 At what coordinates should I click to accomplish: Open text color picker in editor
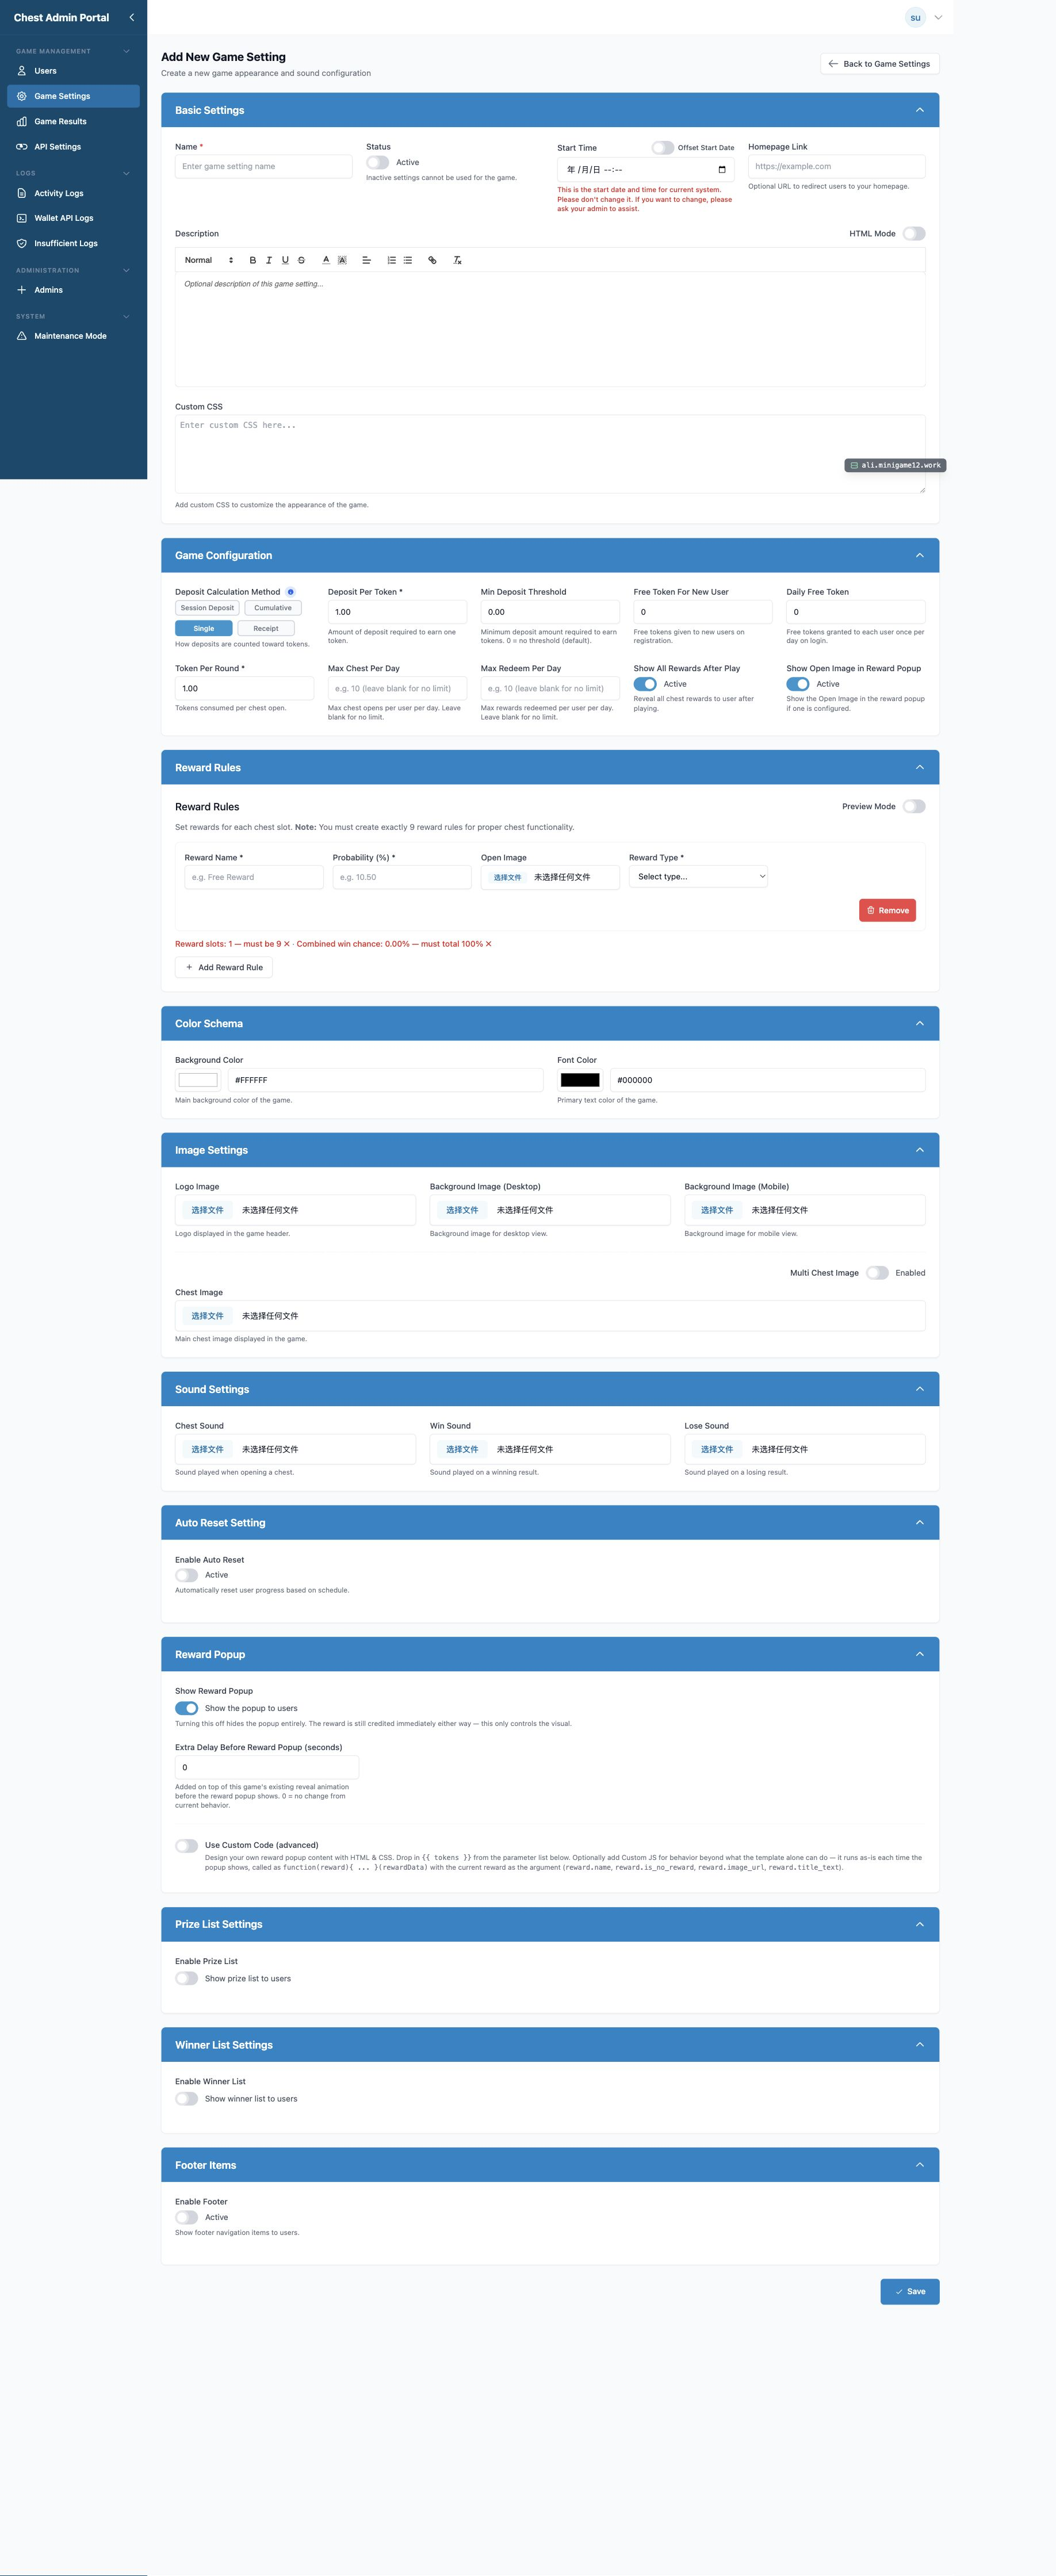tap(326, 260)
